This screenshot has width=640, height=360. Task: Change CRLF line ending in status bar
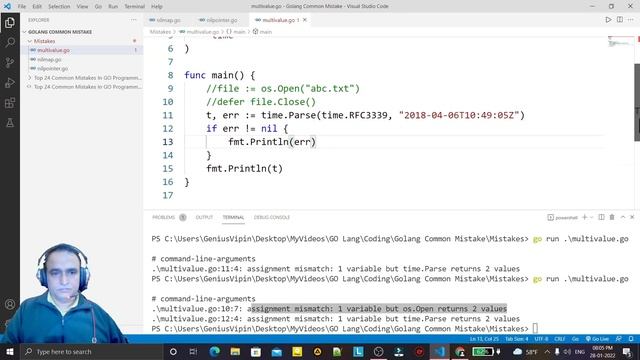559,339
